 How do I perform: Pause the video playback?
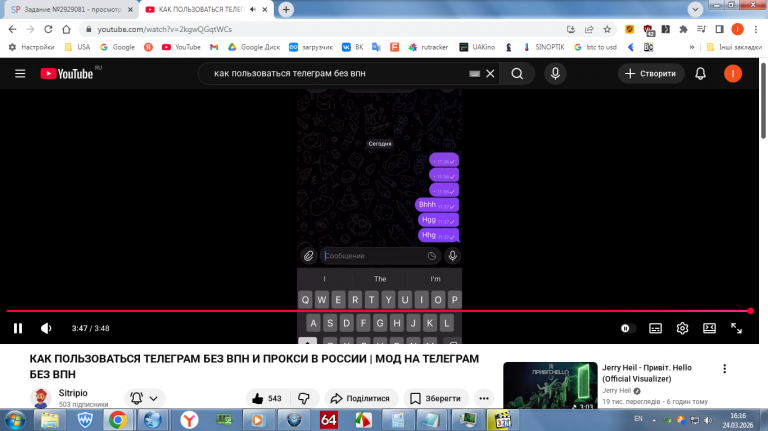tap(18, 328)
